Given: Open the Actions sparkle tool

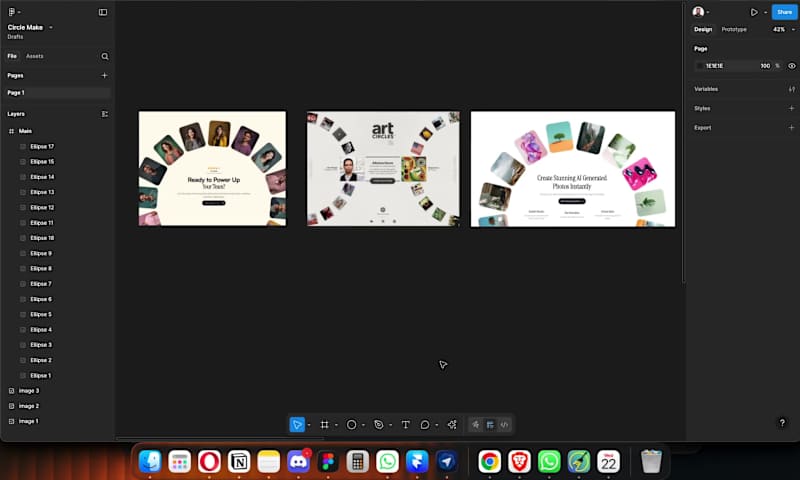Looking at the screenshot, I should pos(452,424).
